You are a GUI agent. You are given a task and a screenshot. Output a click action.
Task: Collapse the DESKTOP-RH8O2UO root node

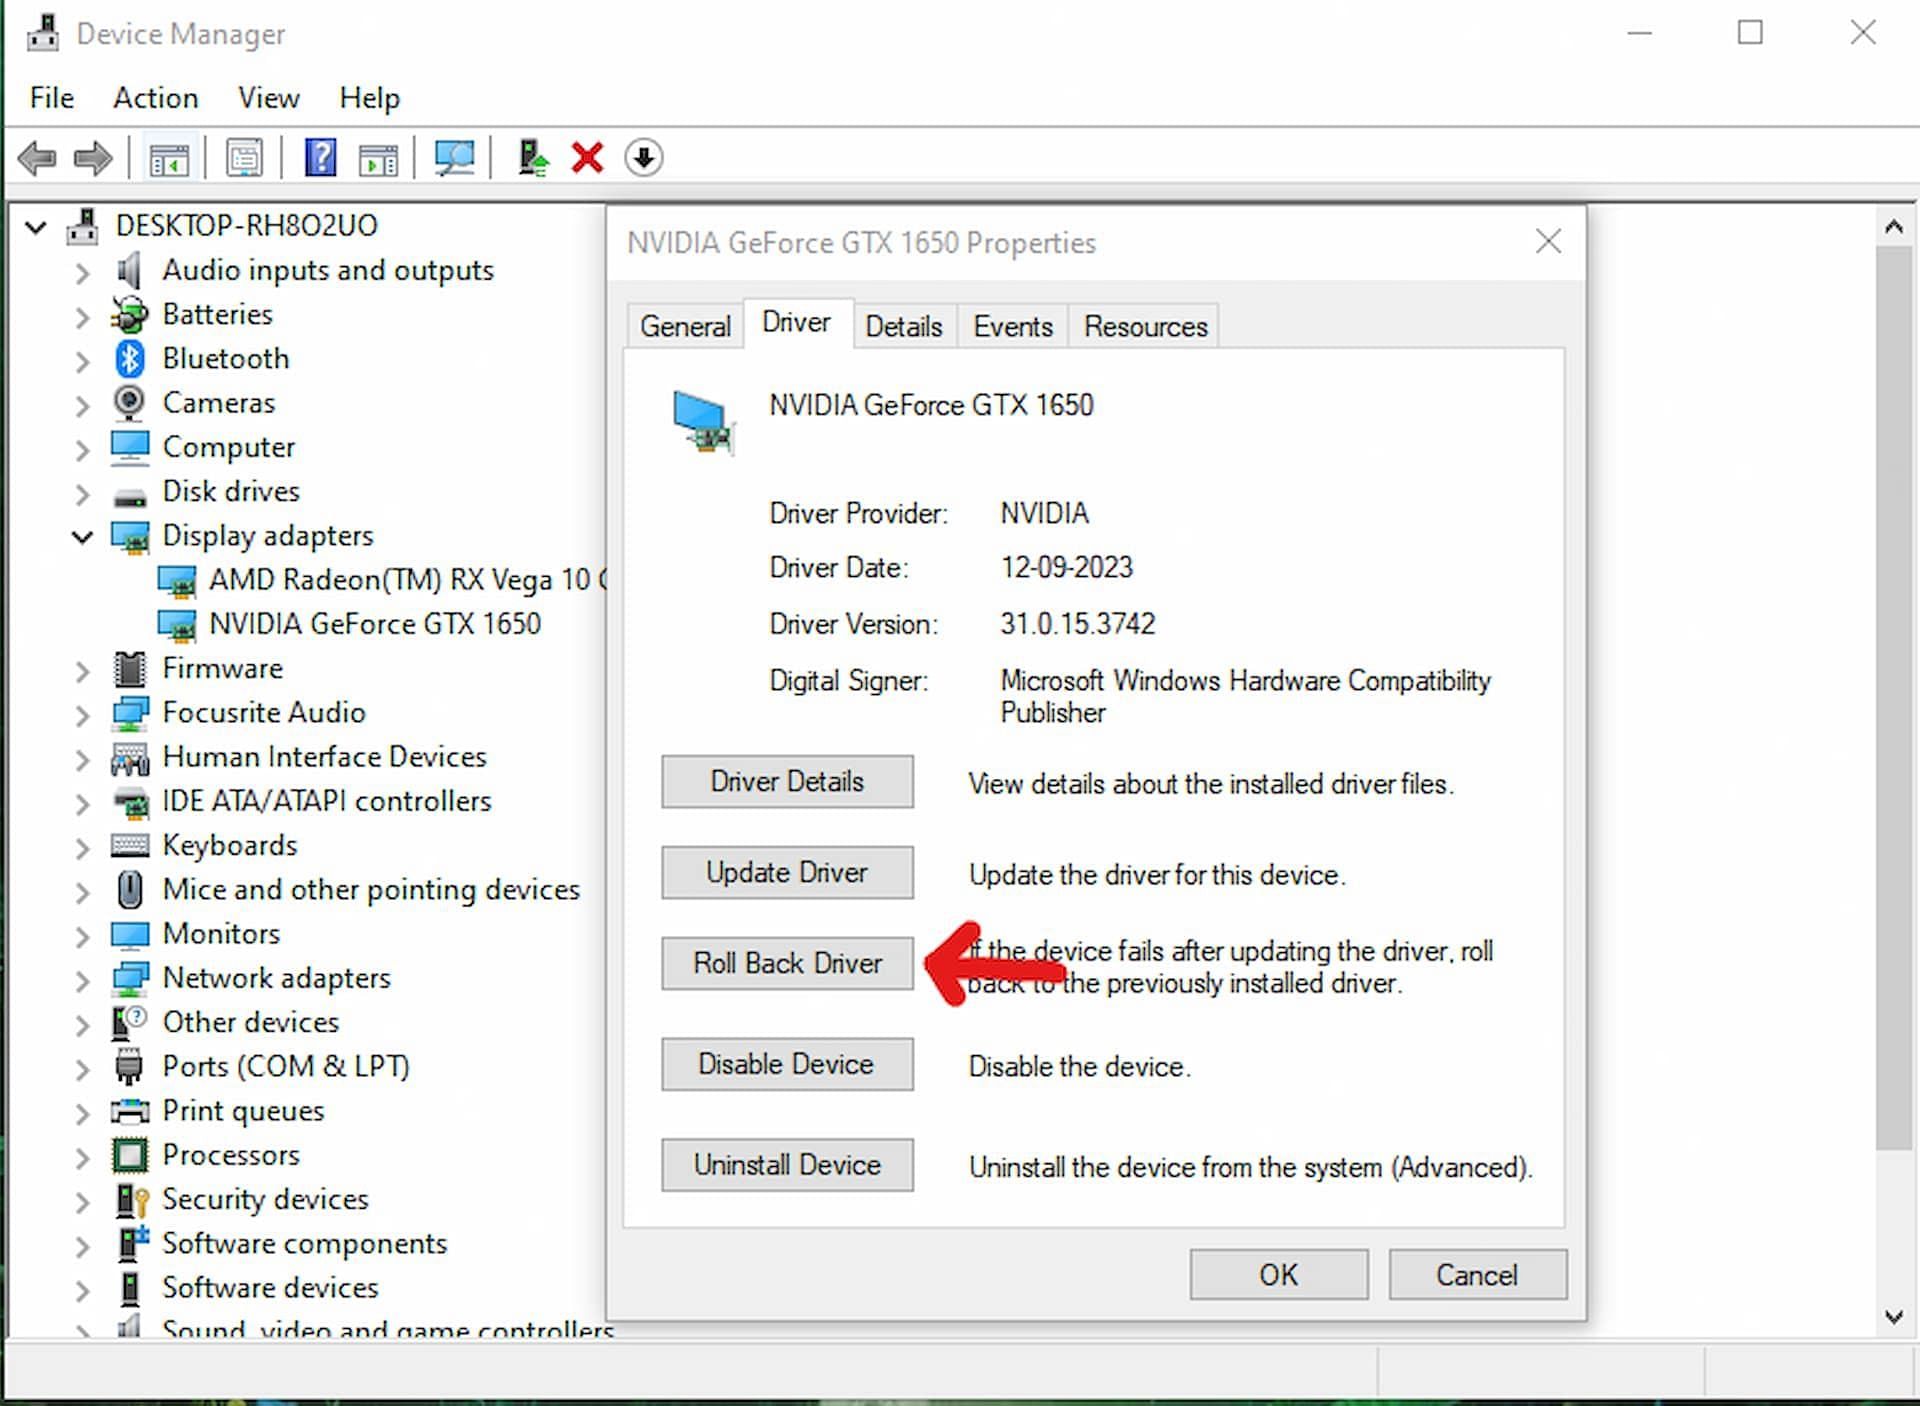[36, 227]
